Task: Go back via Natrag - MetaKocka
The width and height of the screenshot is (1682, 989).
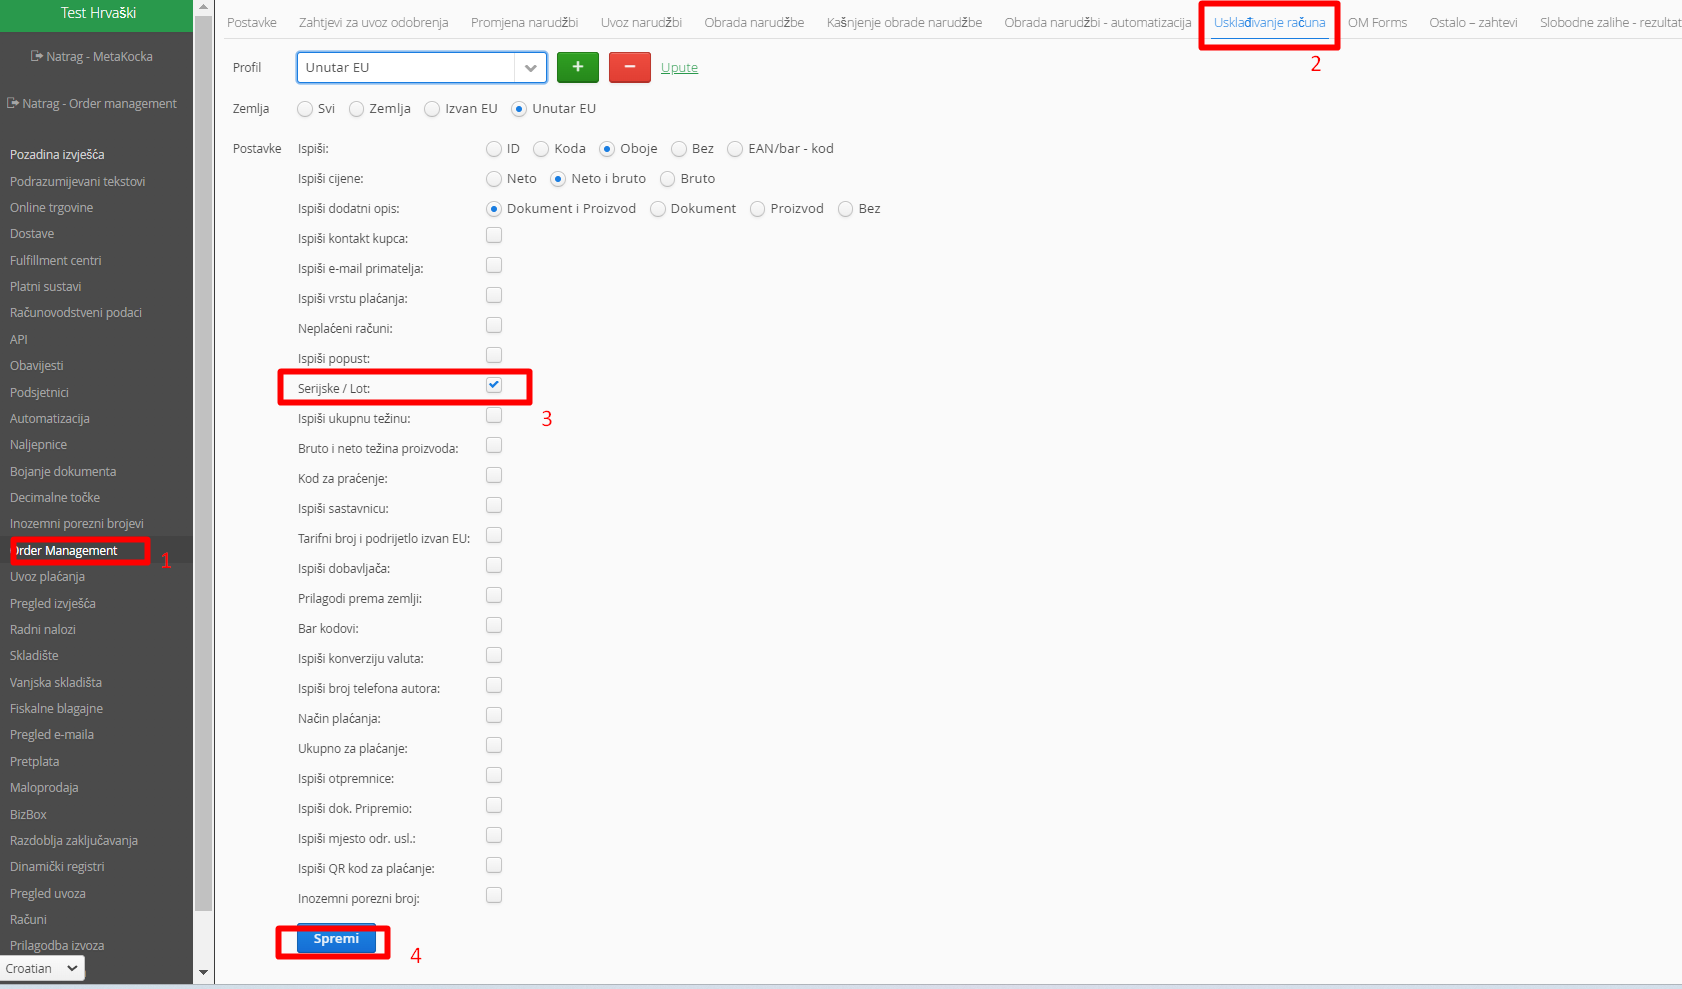Action: pyautogui.click(x=92, y=56)
